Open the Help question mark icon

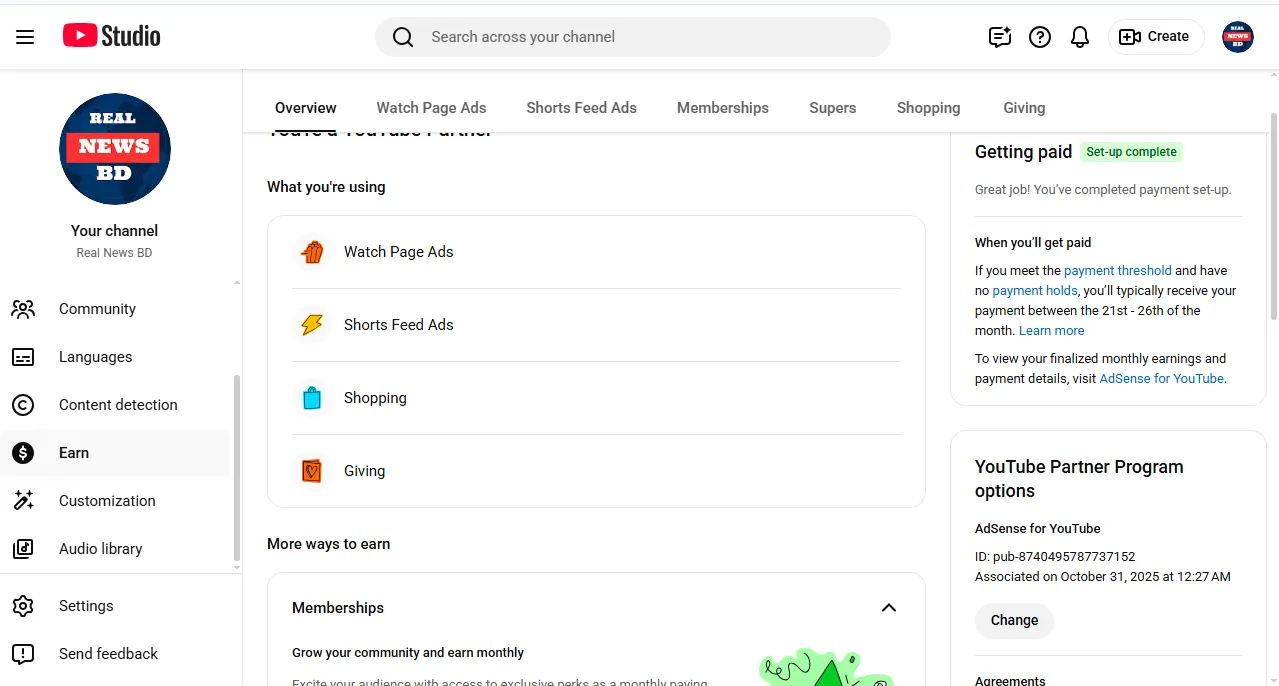point(1040,37)
